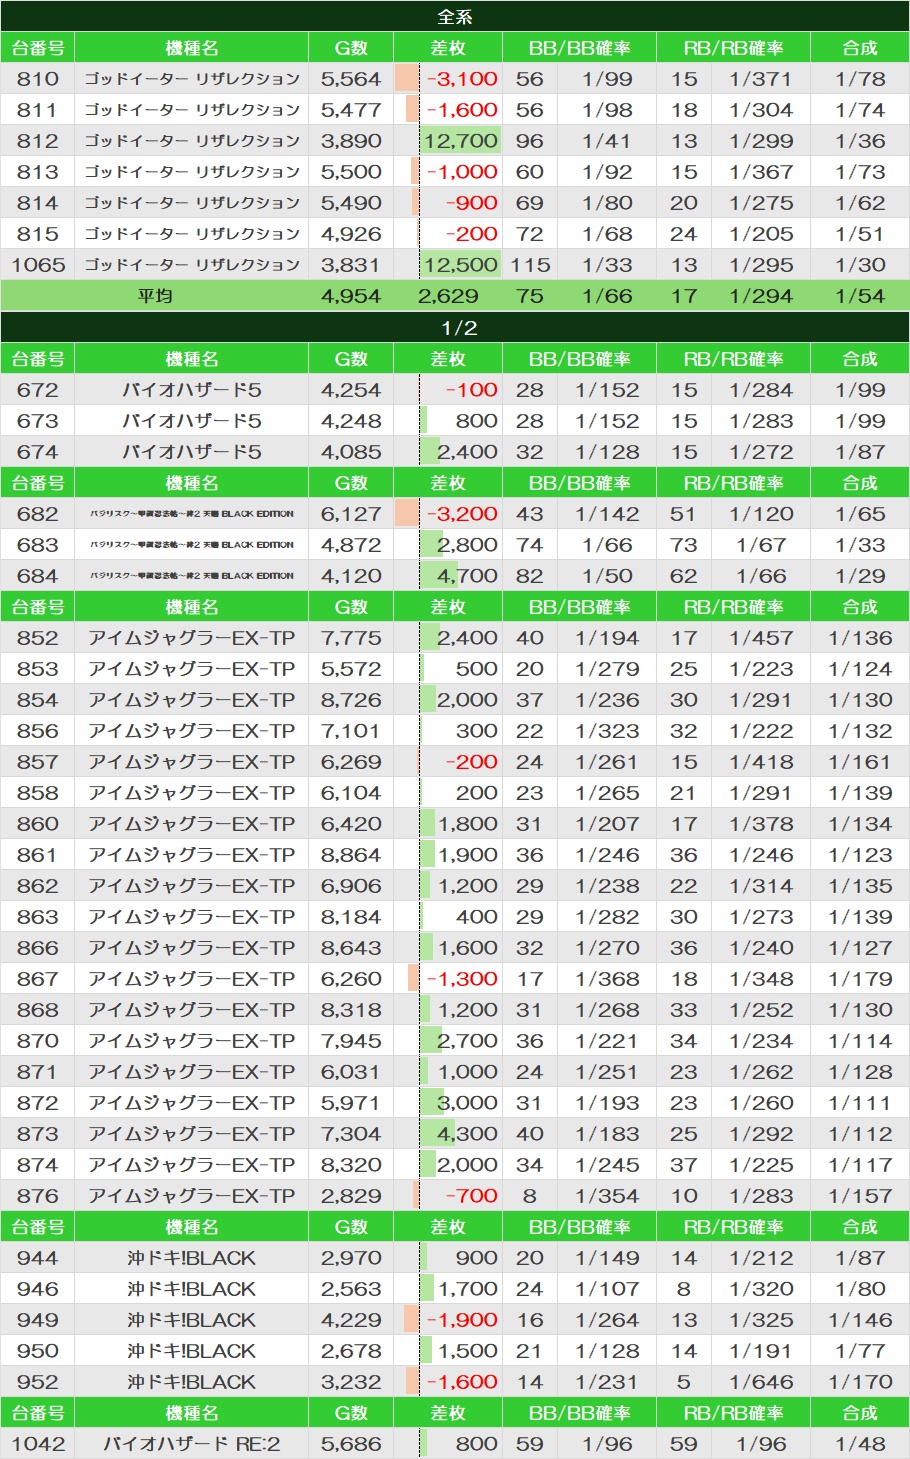The image size is (910, 1459).
Task: Click combined probability 1/30 in row 1065
Action: (x=860, y=265)
